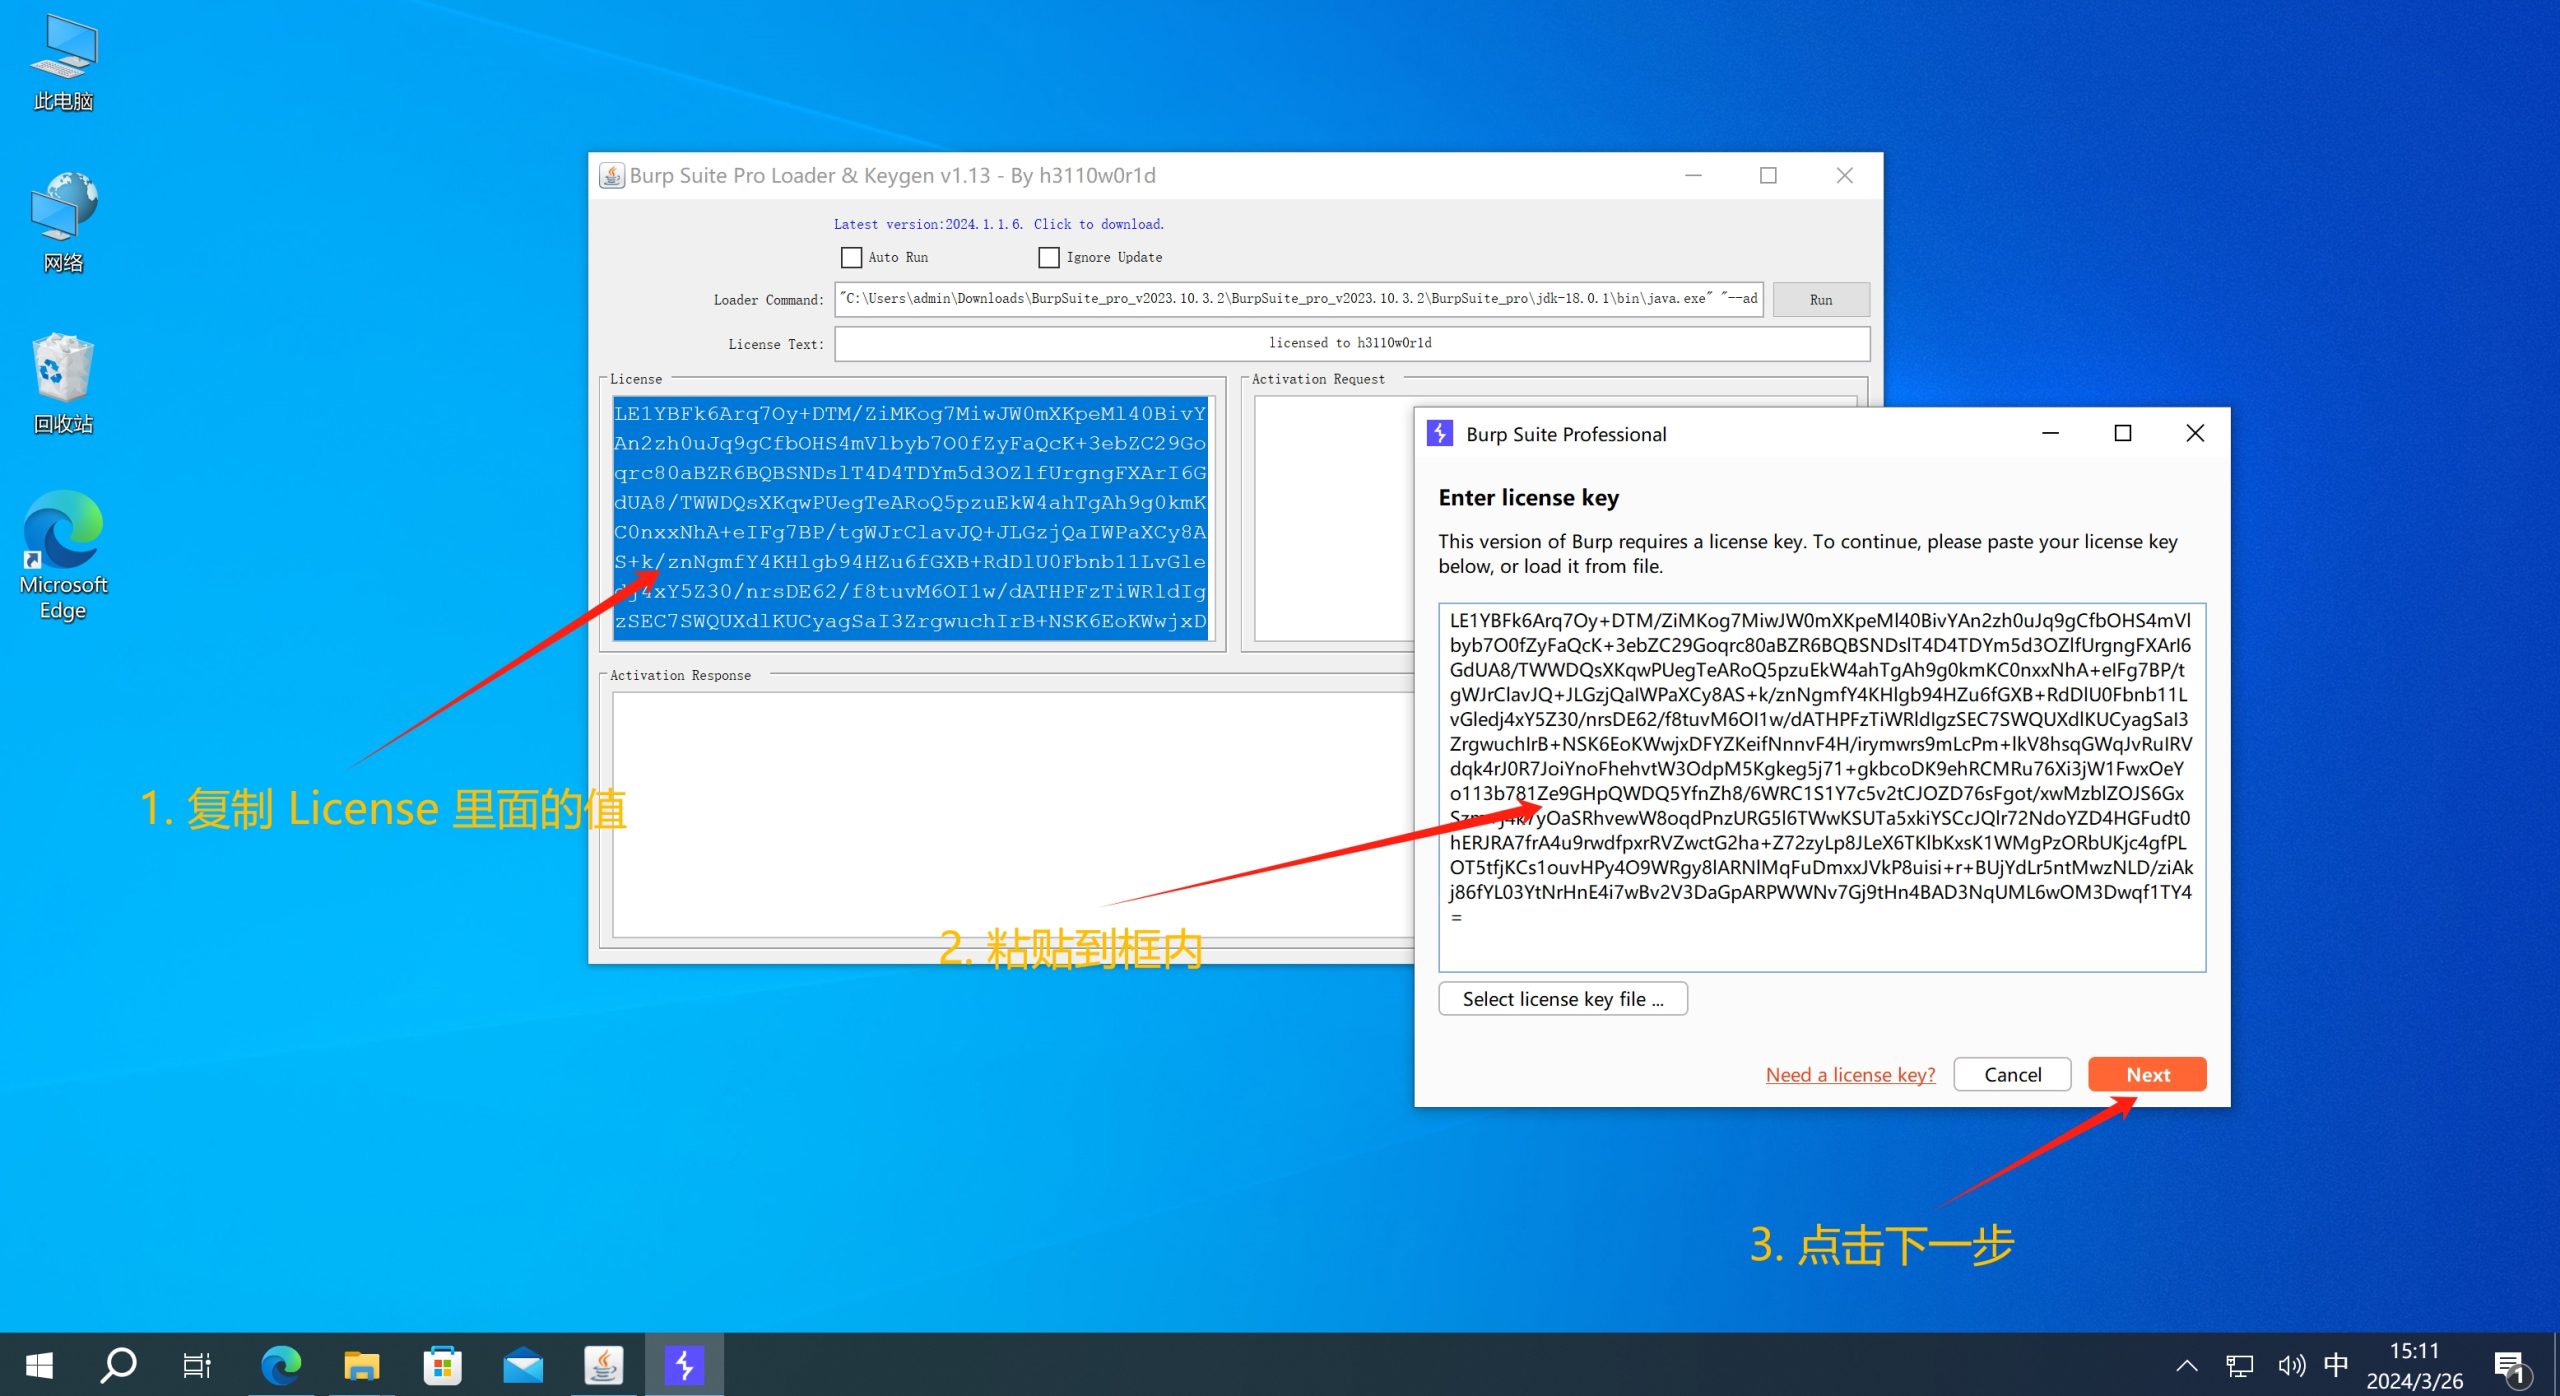This screenshot has height=1396, width=2560.
Task: Minimize the Burp Suite Professional dialog
Action: tap(2050, 433)
